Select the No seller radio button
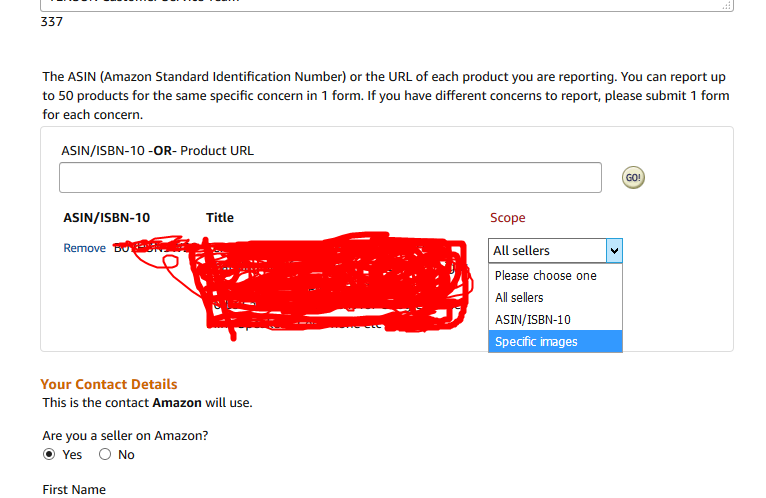Image resolution: width=766 pixels, height=498 pixels. point(105,454)
